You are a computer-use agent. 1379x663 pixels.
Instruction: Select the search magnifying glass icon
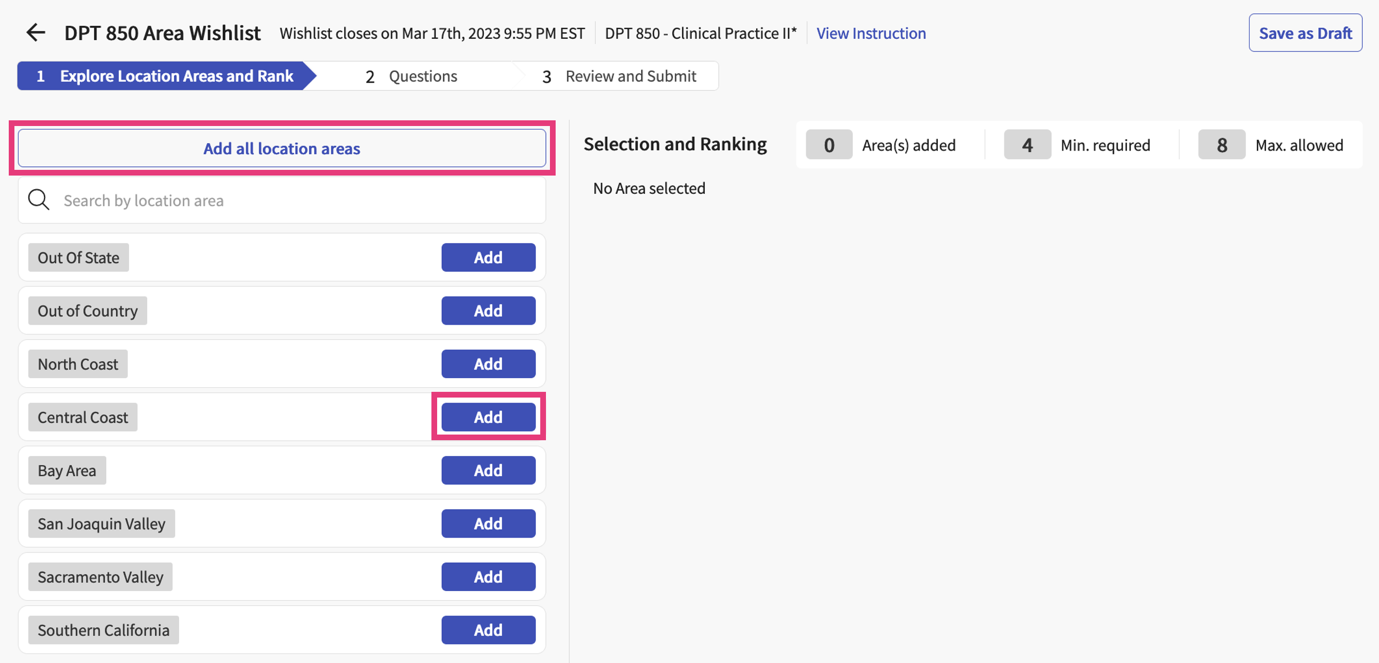click(x=38, y=199)
